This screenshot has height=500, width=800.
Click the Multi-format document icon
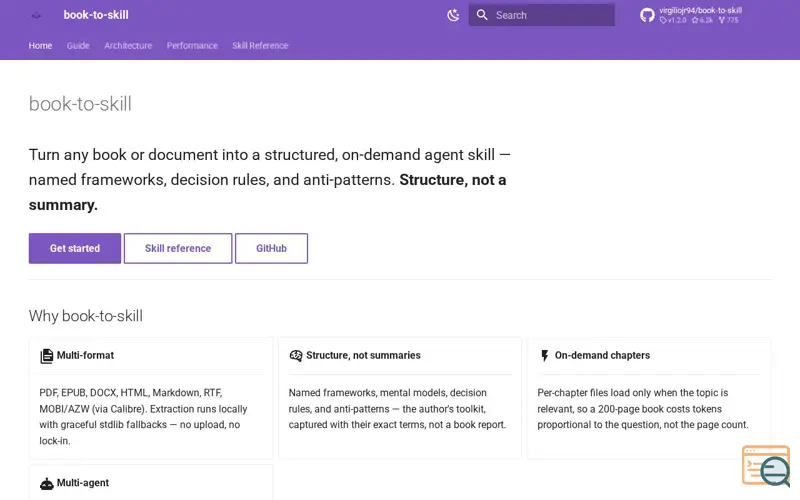[x=46, y=356]
